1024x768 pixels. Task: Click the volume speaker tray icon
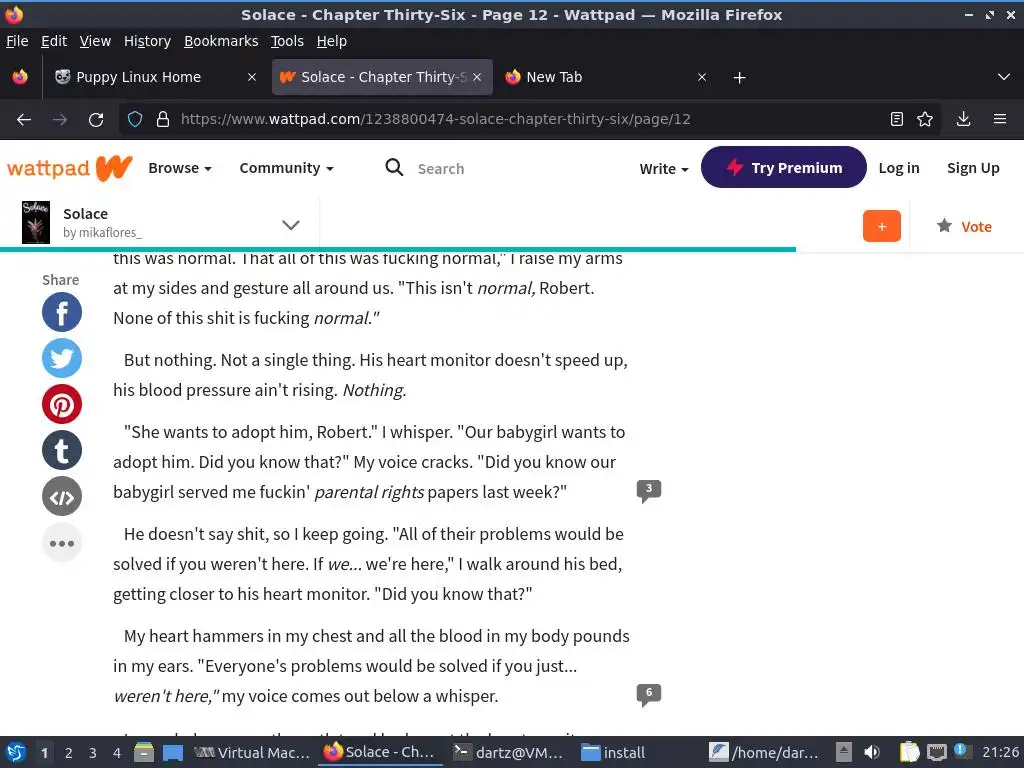pyautogui.click(x=872, y=752)
